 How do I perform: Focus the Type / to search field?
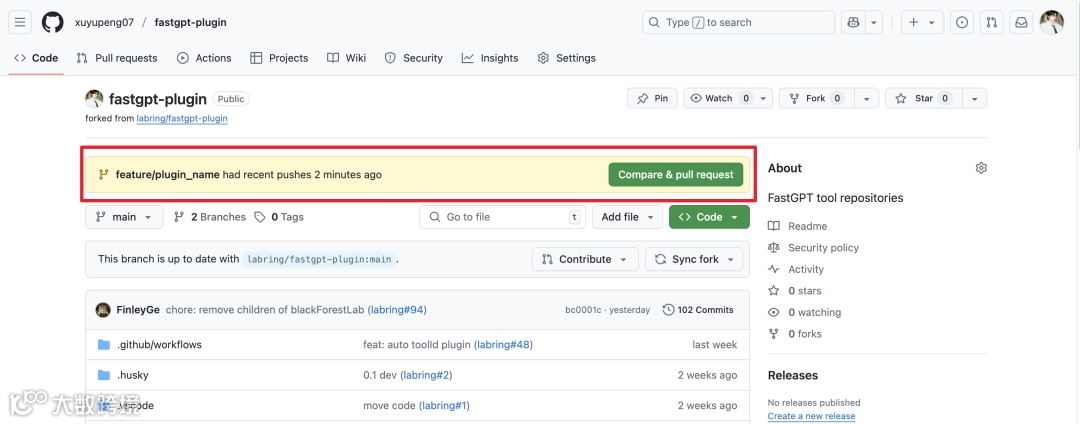[x=738, y=22]
